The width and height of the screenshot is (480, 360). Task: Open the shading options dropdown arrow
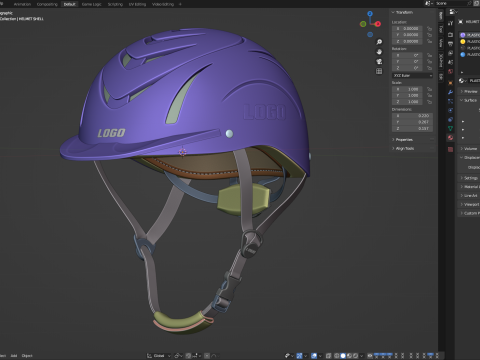(362, 356)
